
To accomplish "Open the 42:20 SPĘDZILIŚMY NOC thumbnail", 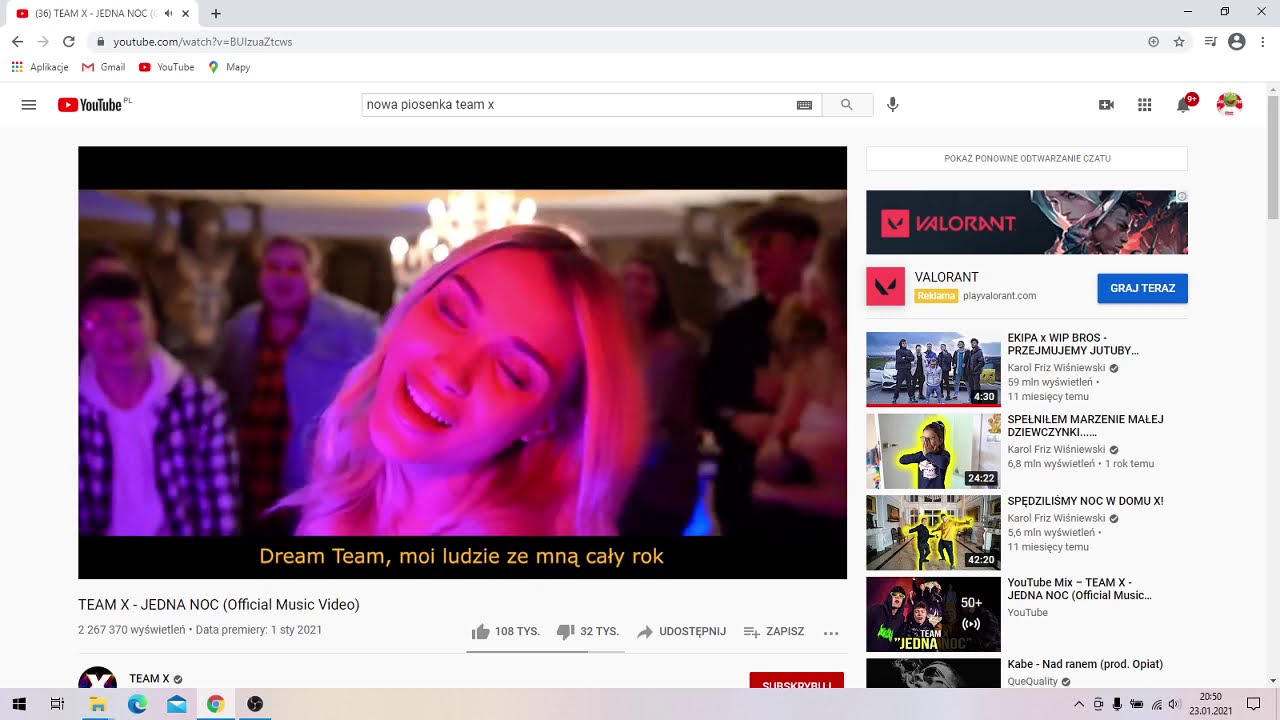I will point(933,533).
